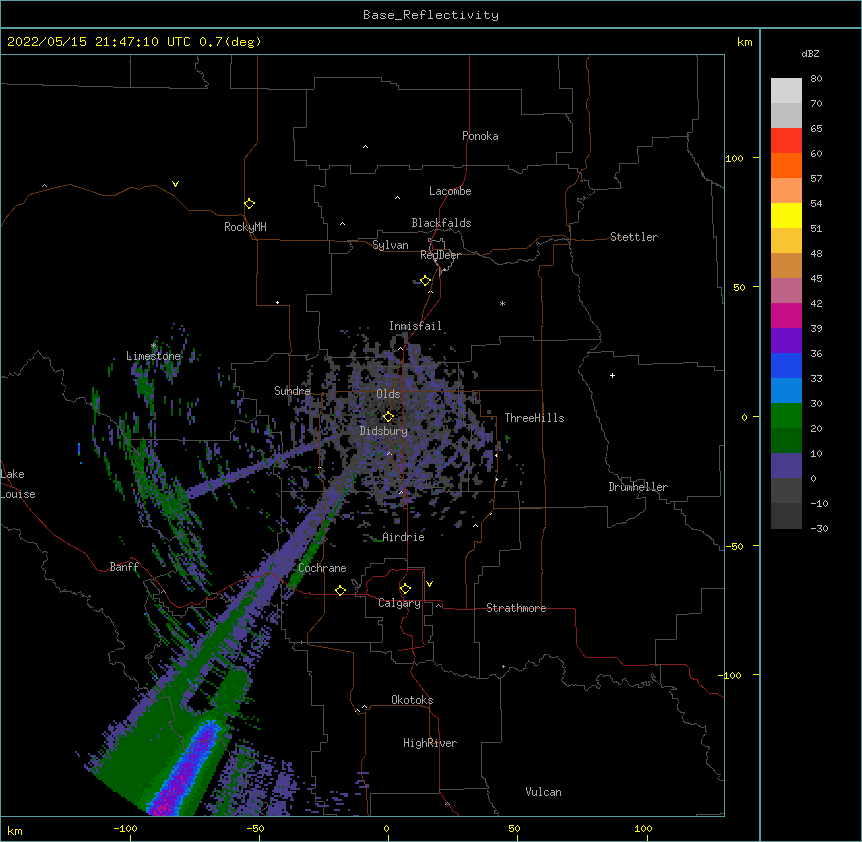Screen dimensions: 862x842
Task: Select the red 60-65 dBZ legend color
Action: (786, 141)
